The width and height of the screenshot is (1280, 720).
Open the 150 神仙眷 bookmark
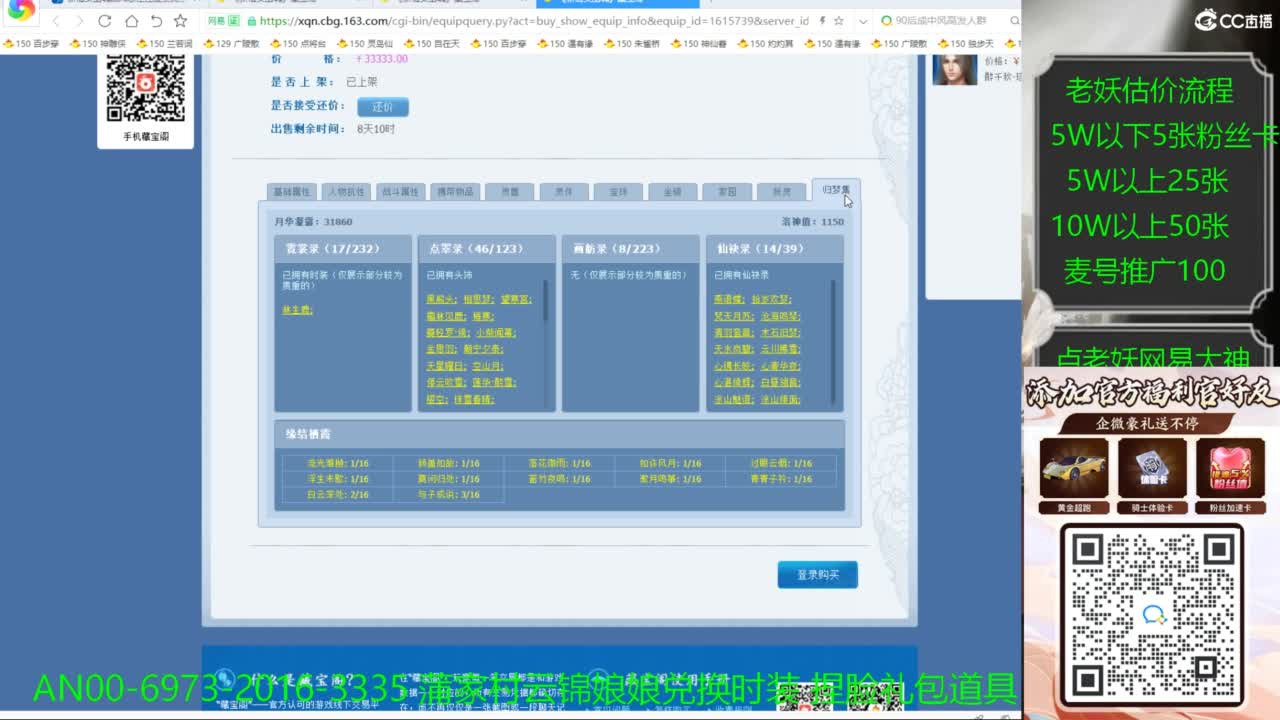[x=699, y=44]
